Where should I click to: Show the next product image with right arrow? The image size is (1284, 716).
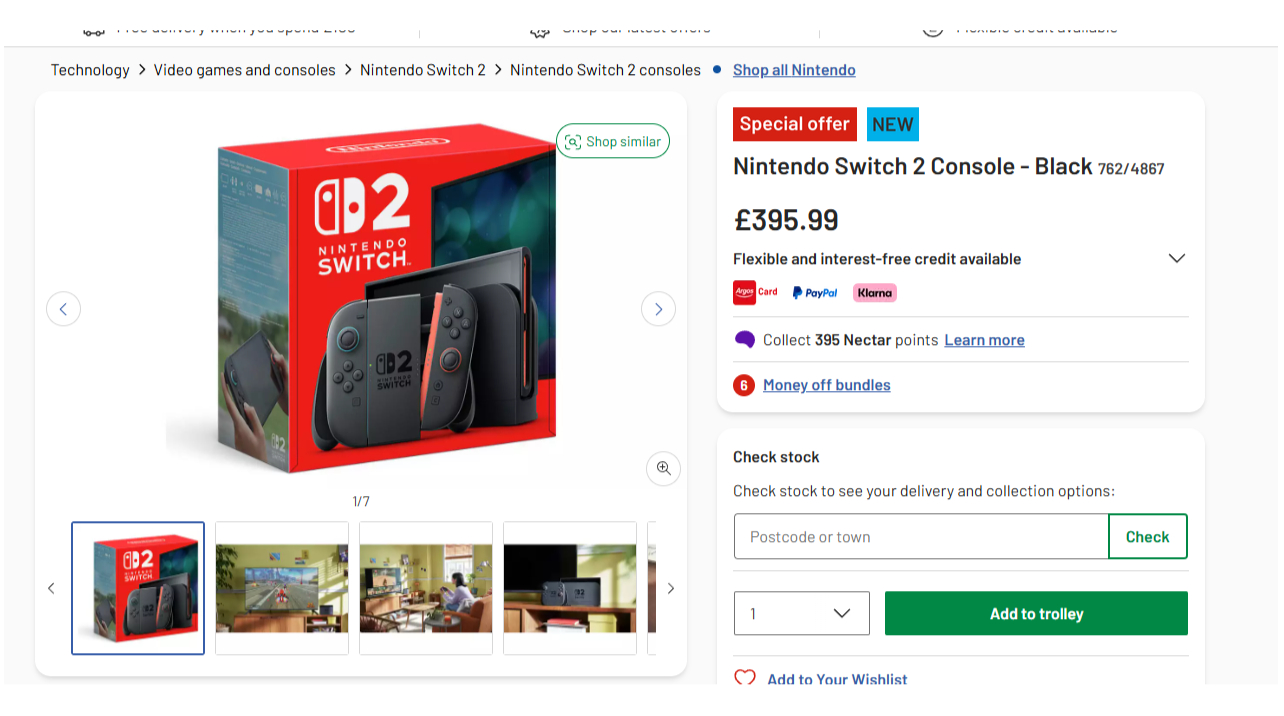pyautogui.click(x=658, y=308)
